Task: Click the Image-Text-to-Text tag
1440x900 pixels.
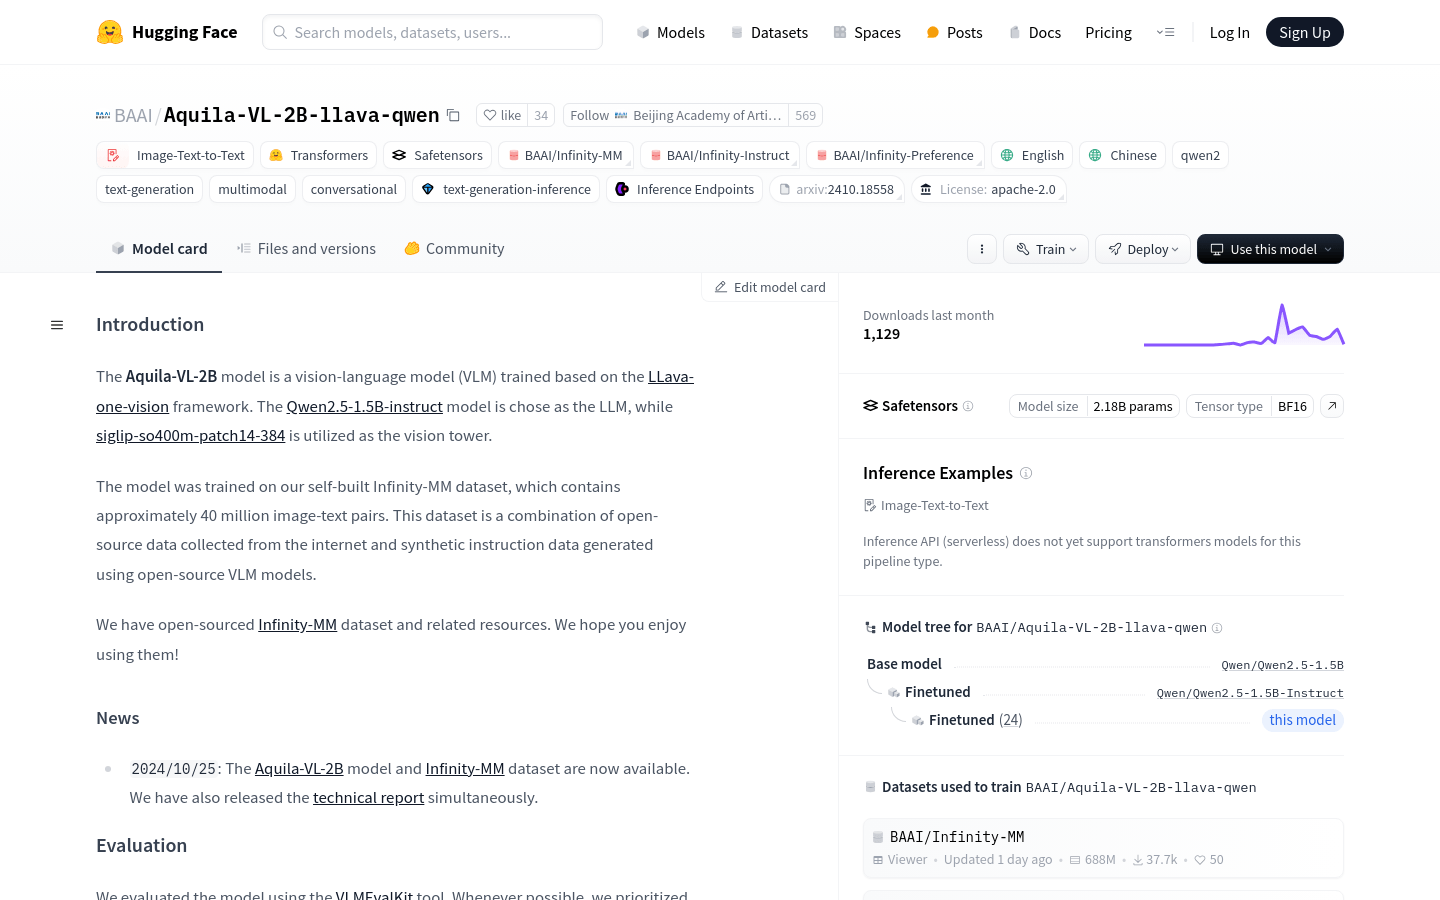Action: click(x=175, y=155)
